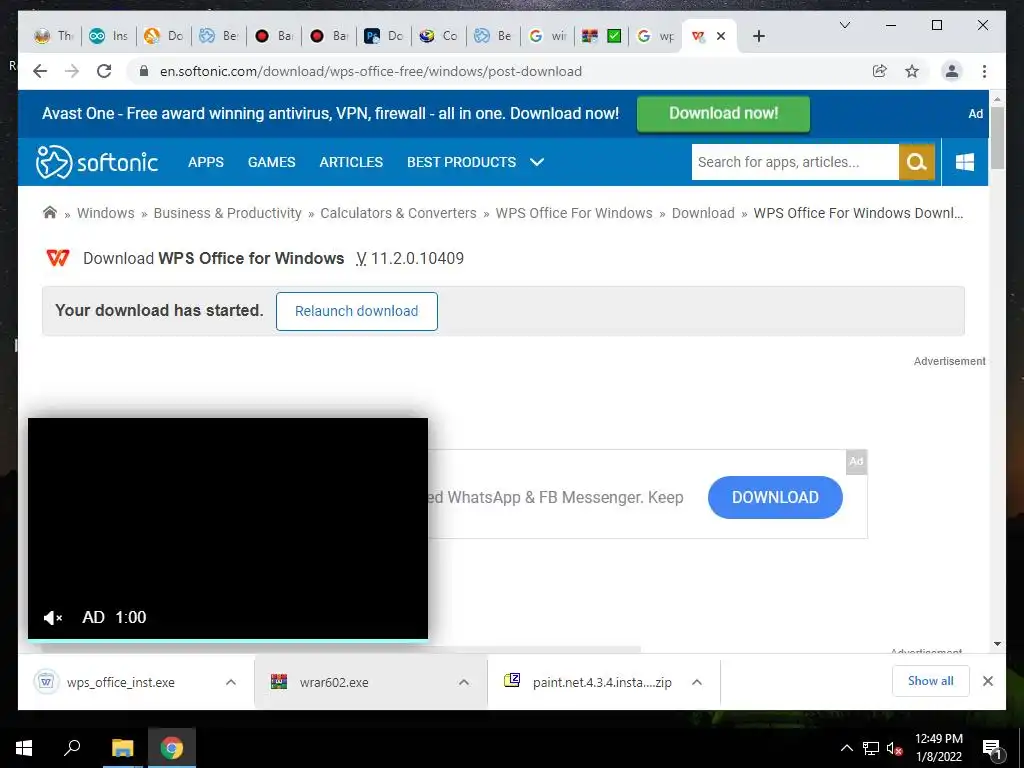Select the Windows platform icon

pos(965,162)
